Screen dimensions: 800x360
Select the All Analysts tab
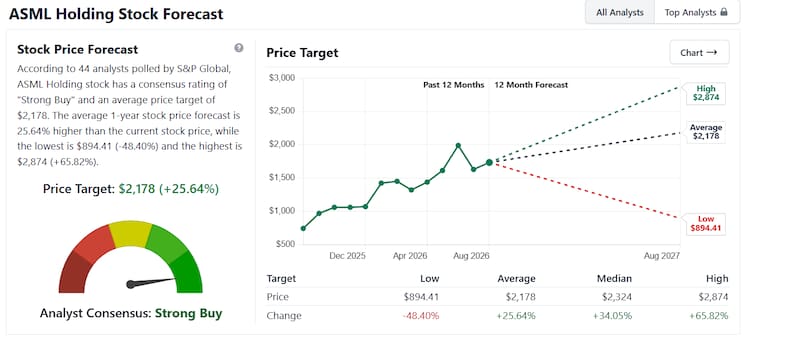click(620, 12)
